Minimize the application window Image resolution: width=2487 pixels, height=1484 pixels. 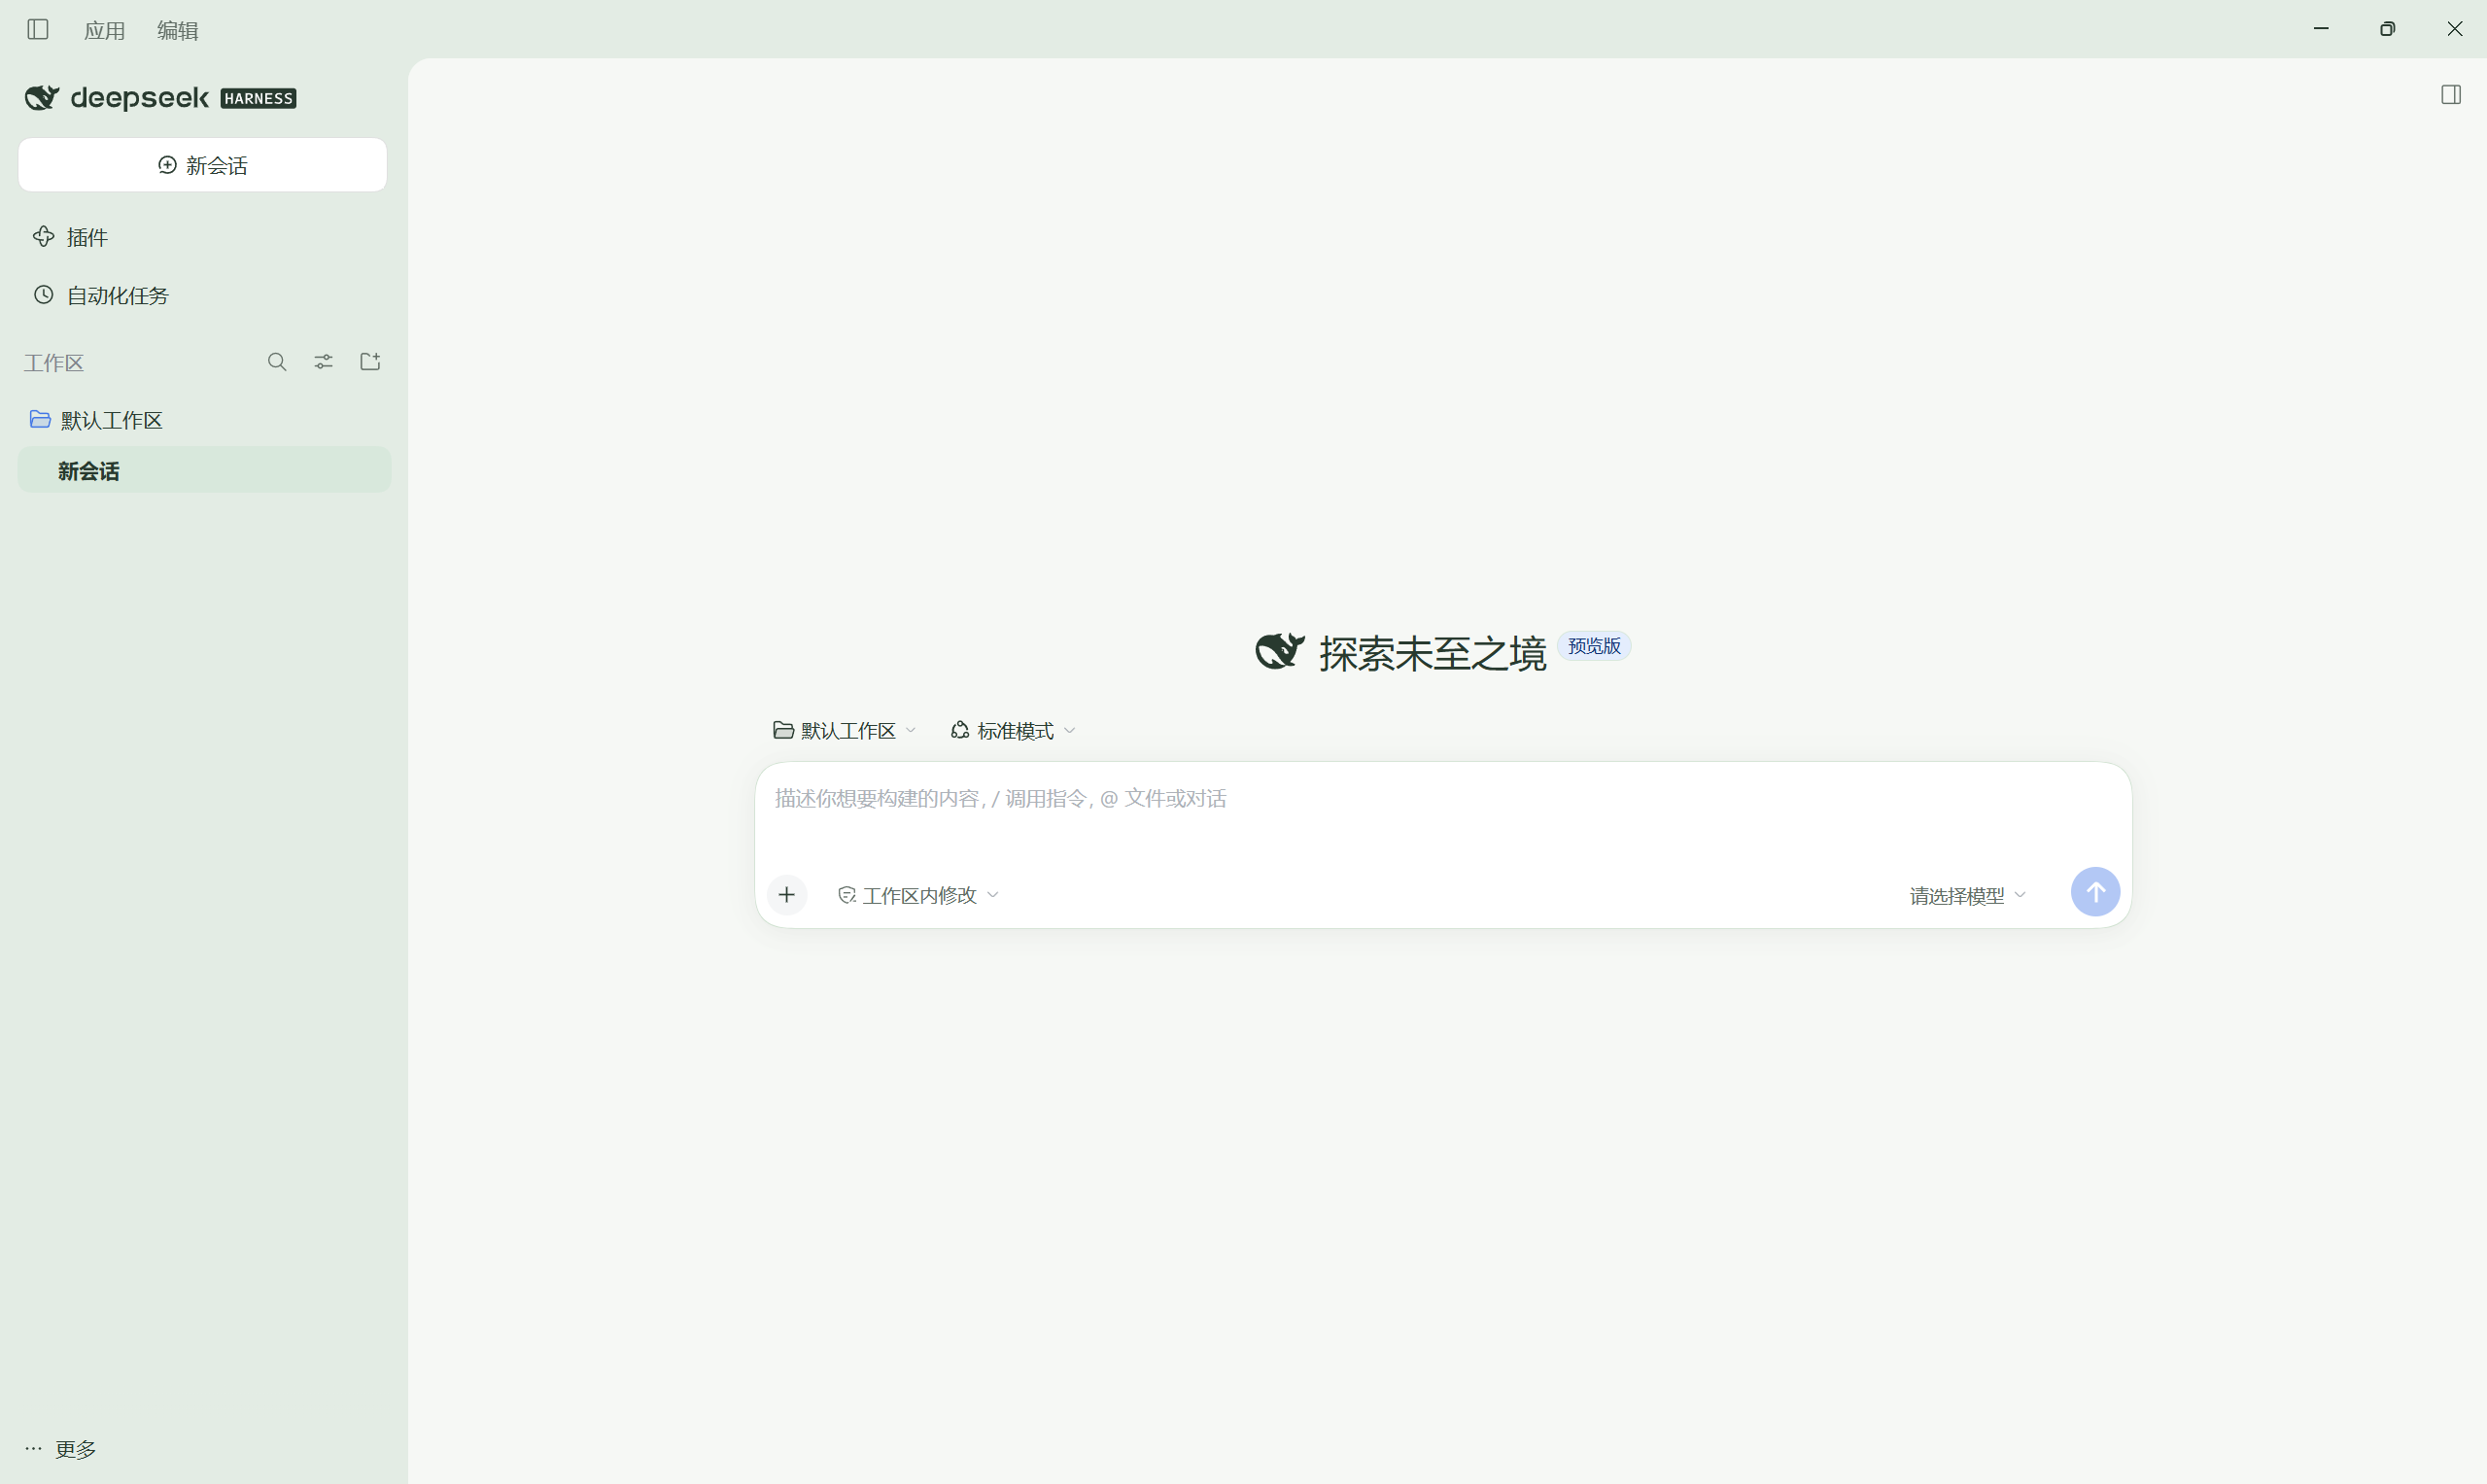pos(2321,29)
